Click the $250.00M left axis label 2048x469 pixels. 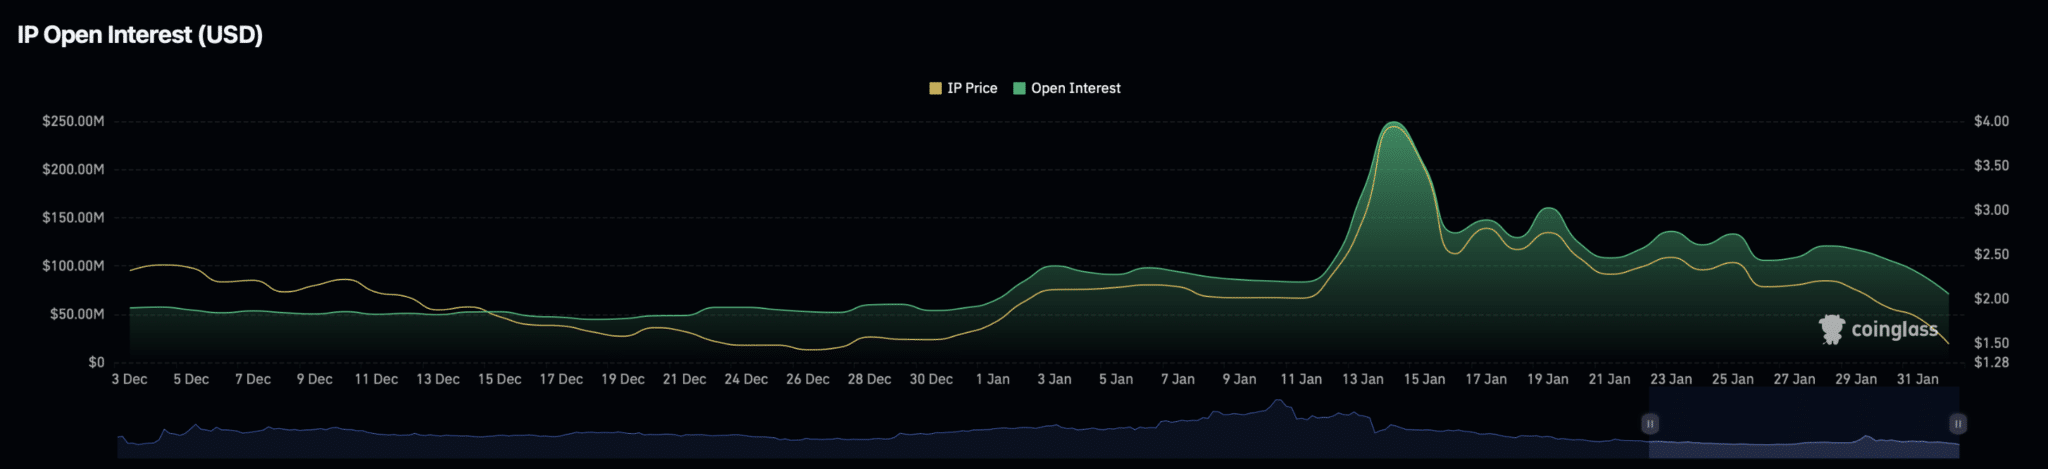click(73, 121)
